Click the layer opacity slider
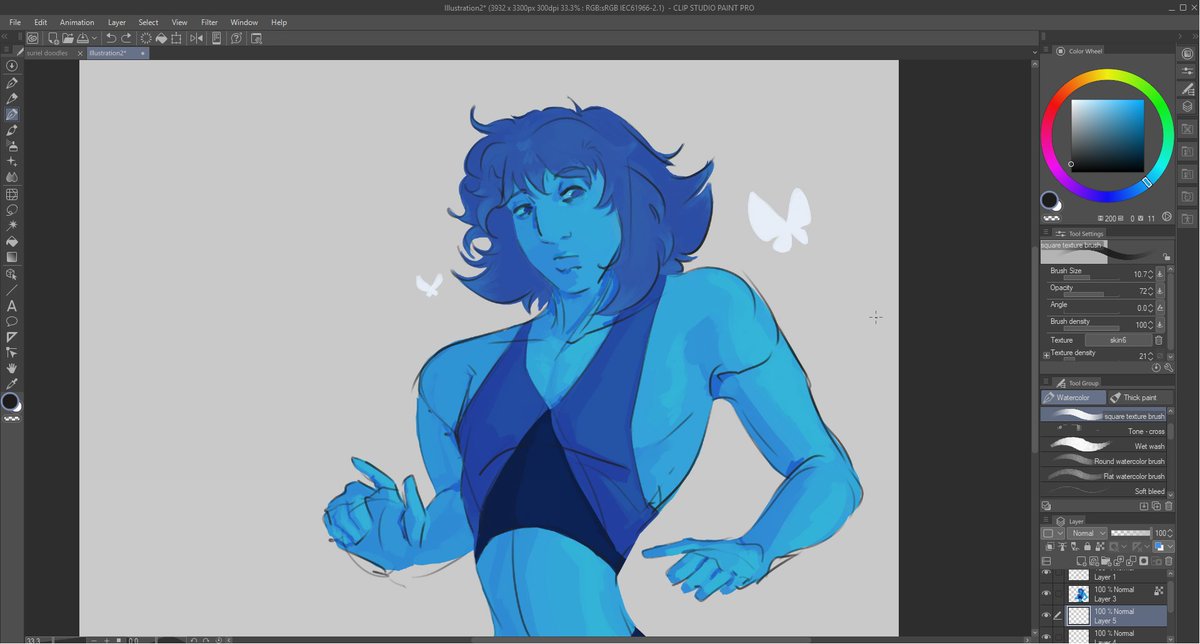The width and height of the screenshot is (1200, 644). coord(1131,533)
